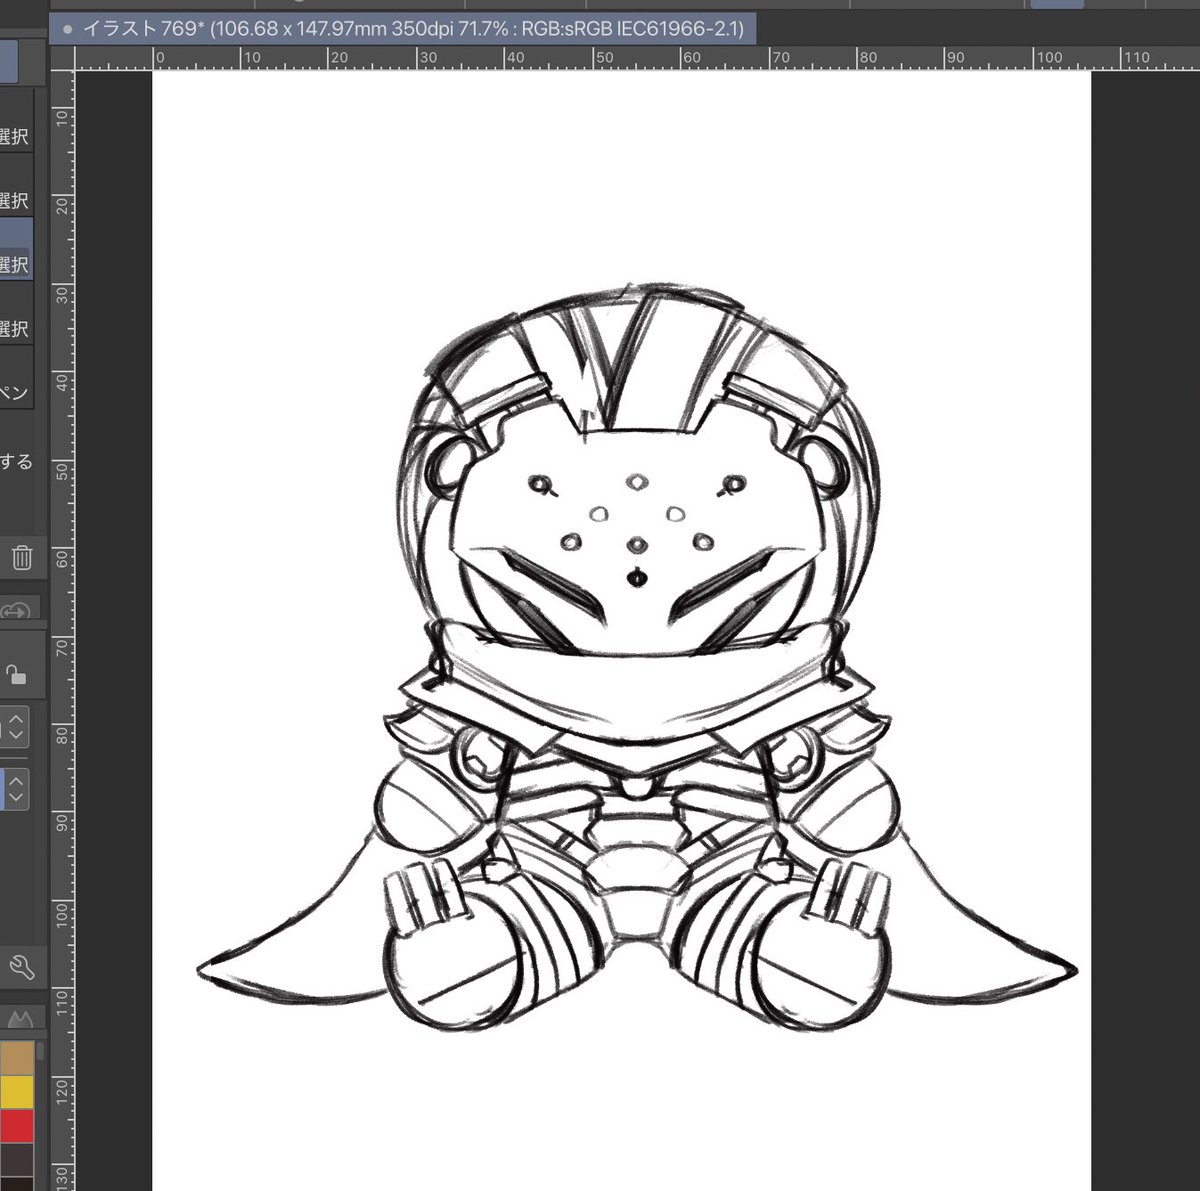Screen dimensions: 1200x1191
Task: Pick the yellow color swatch
Action: 17,1092
